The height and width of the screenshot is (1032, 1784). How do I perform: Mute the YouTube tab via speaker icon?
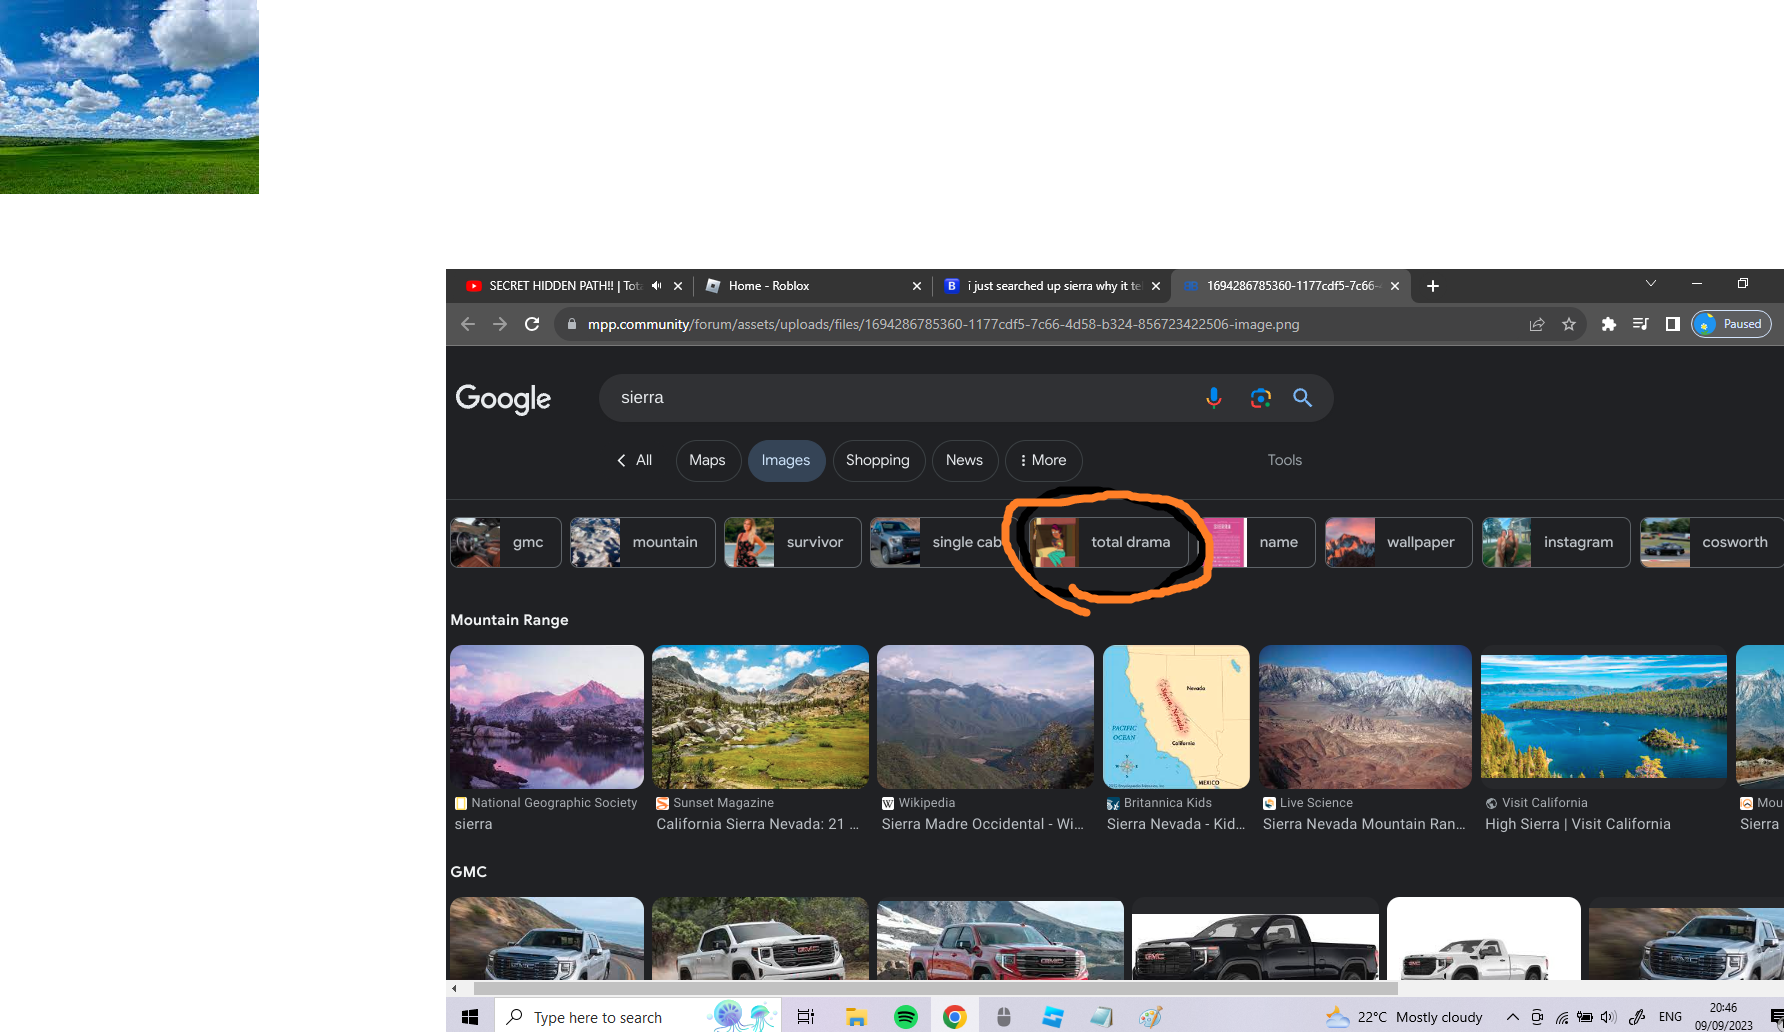pyautogui.click(x=656, y=286)
